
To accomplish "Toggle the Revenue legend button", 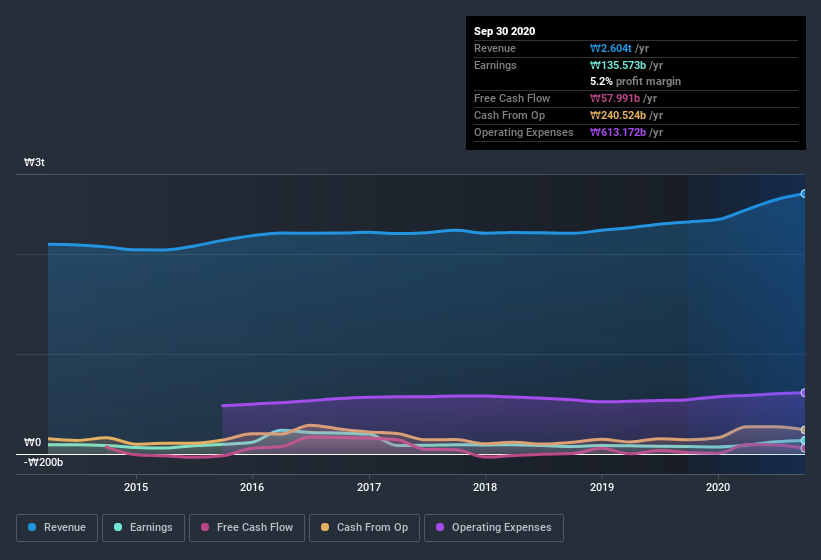I will click(58, 527).
